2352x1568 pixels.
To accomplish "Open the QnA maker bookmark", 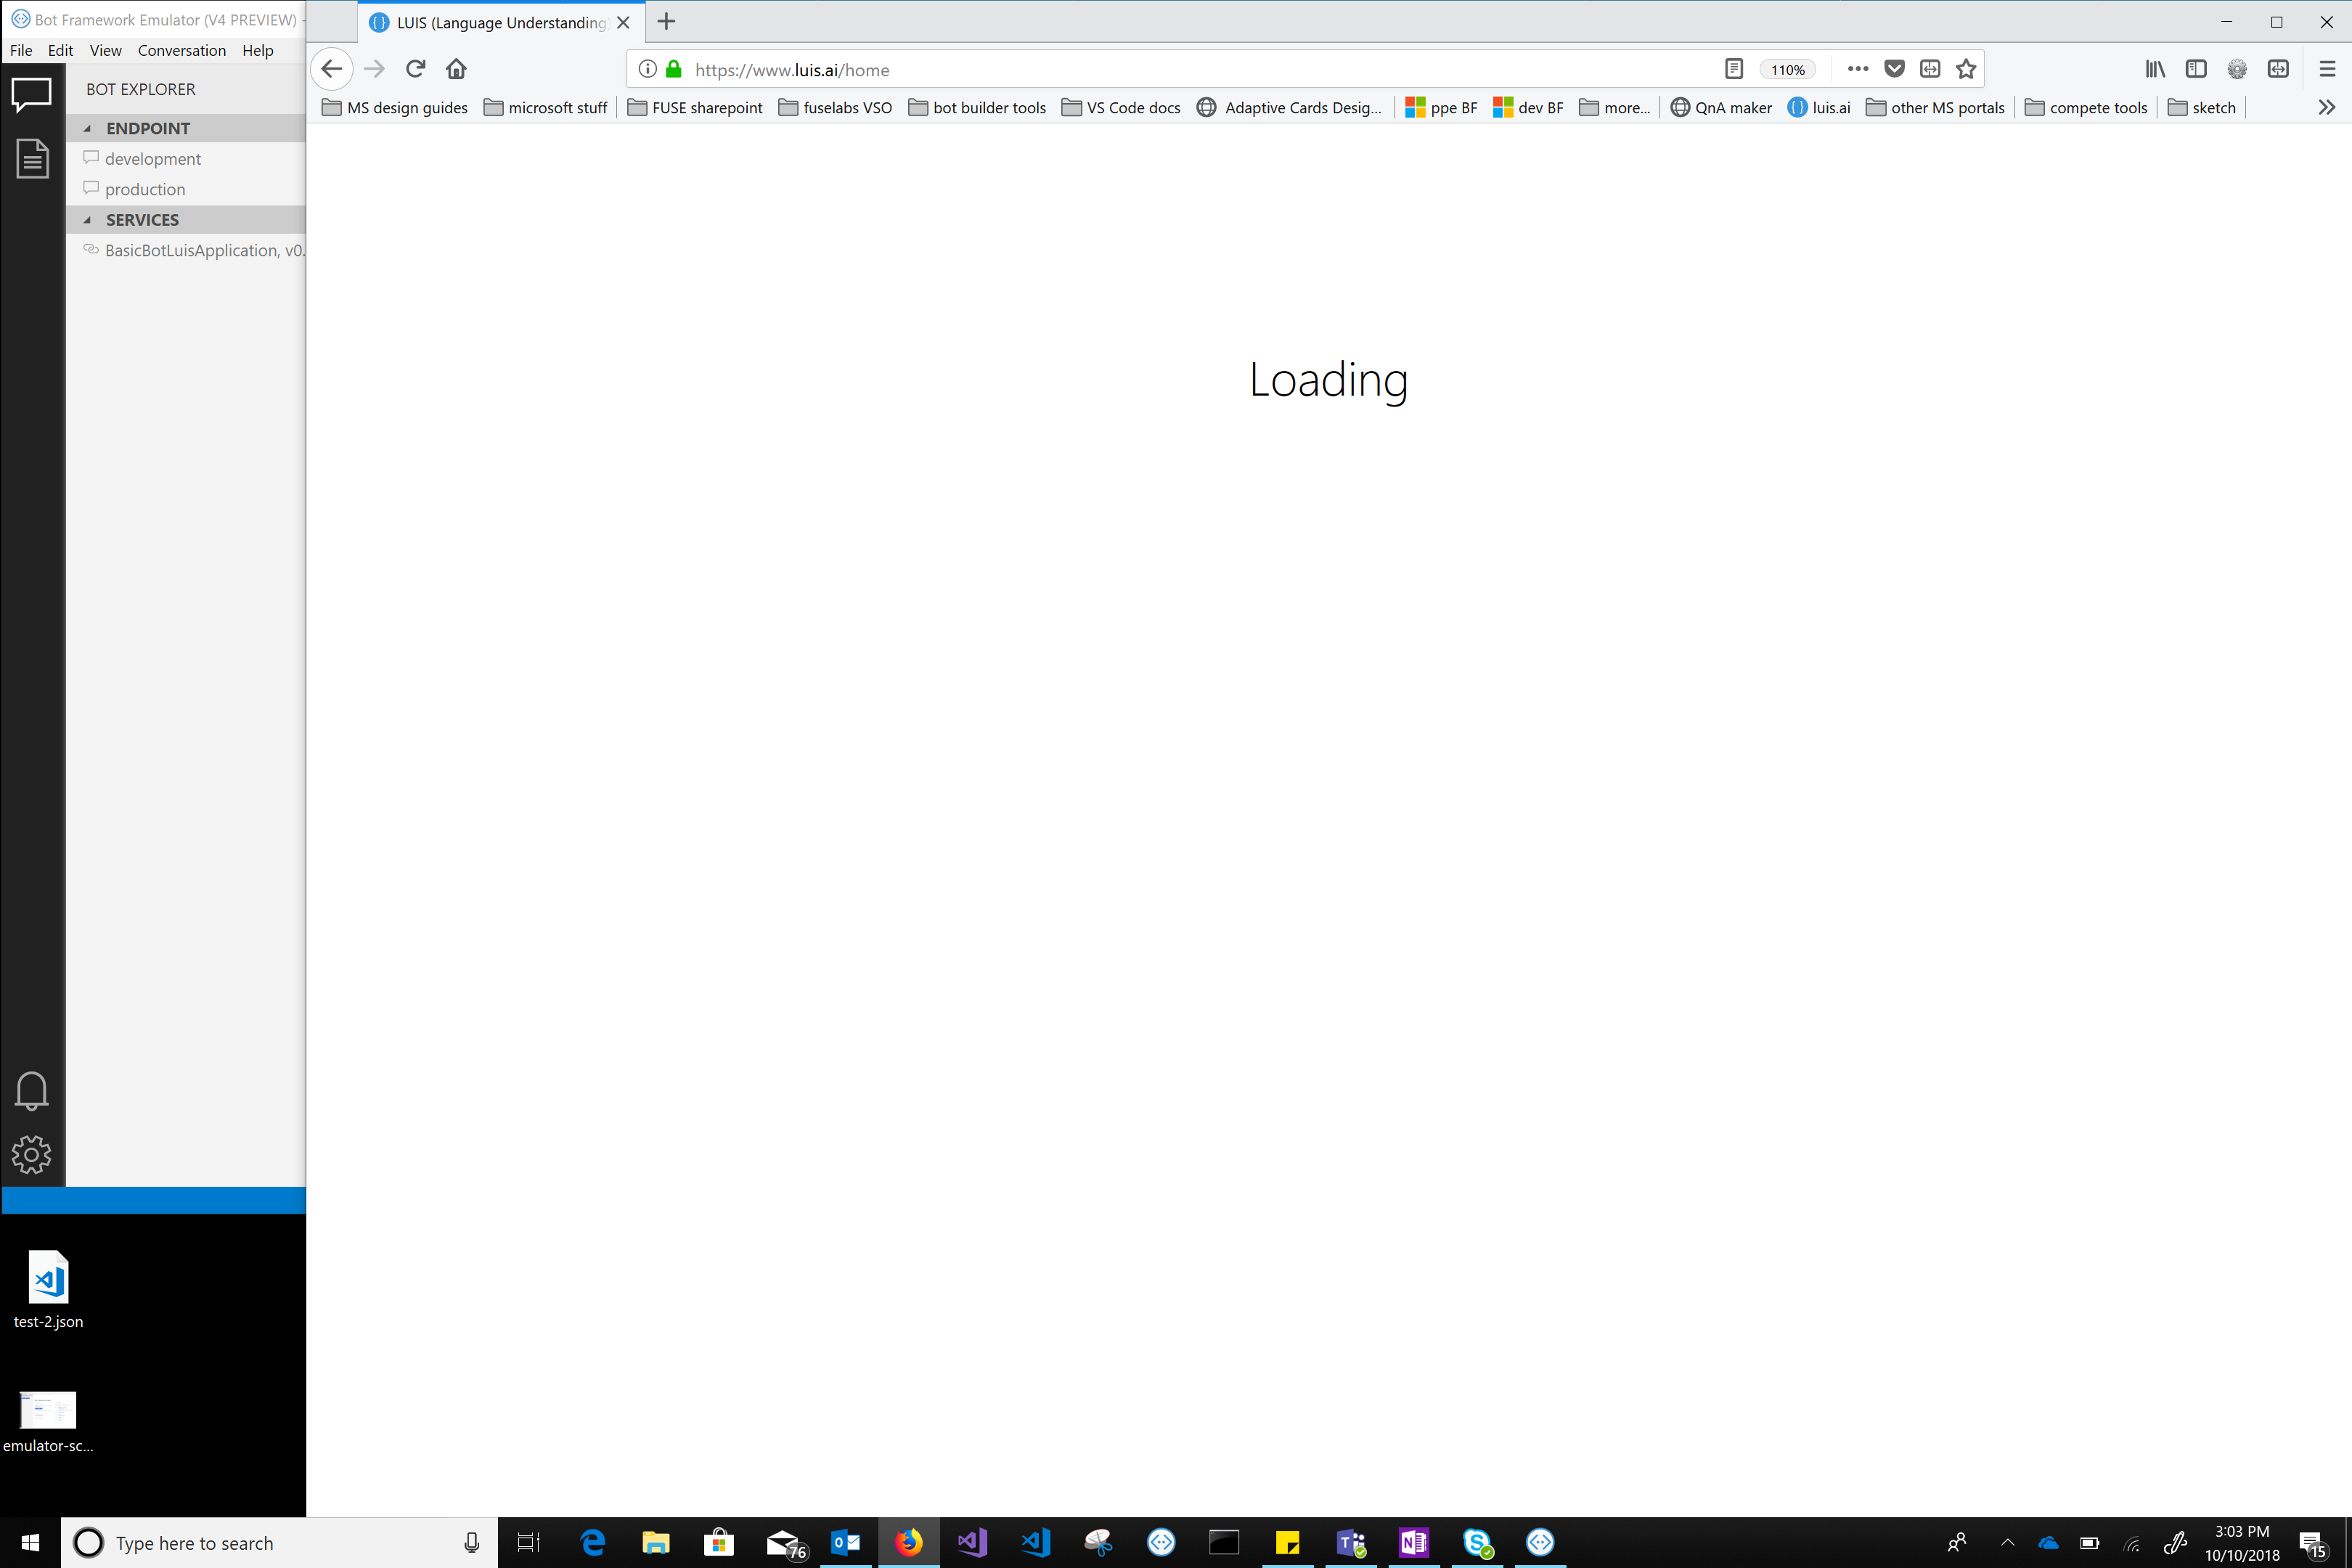I will click(x=1722, y=107).
